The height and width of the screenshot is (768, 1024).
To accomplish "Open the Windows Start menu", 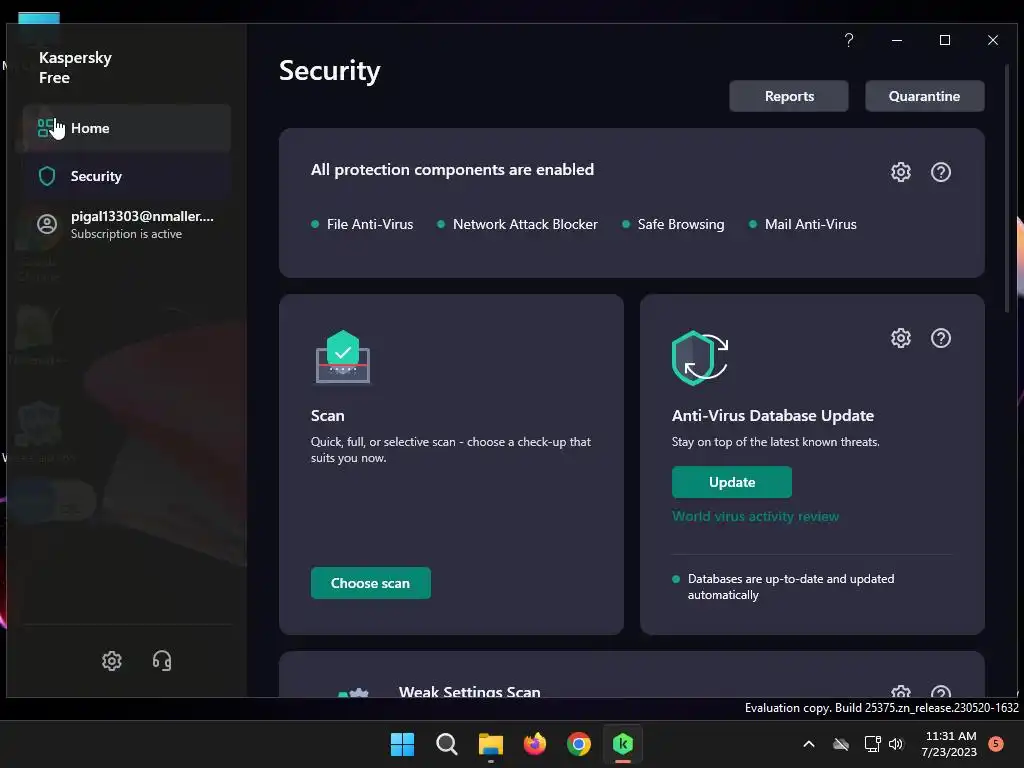I will click(402, 744).
